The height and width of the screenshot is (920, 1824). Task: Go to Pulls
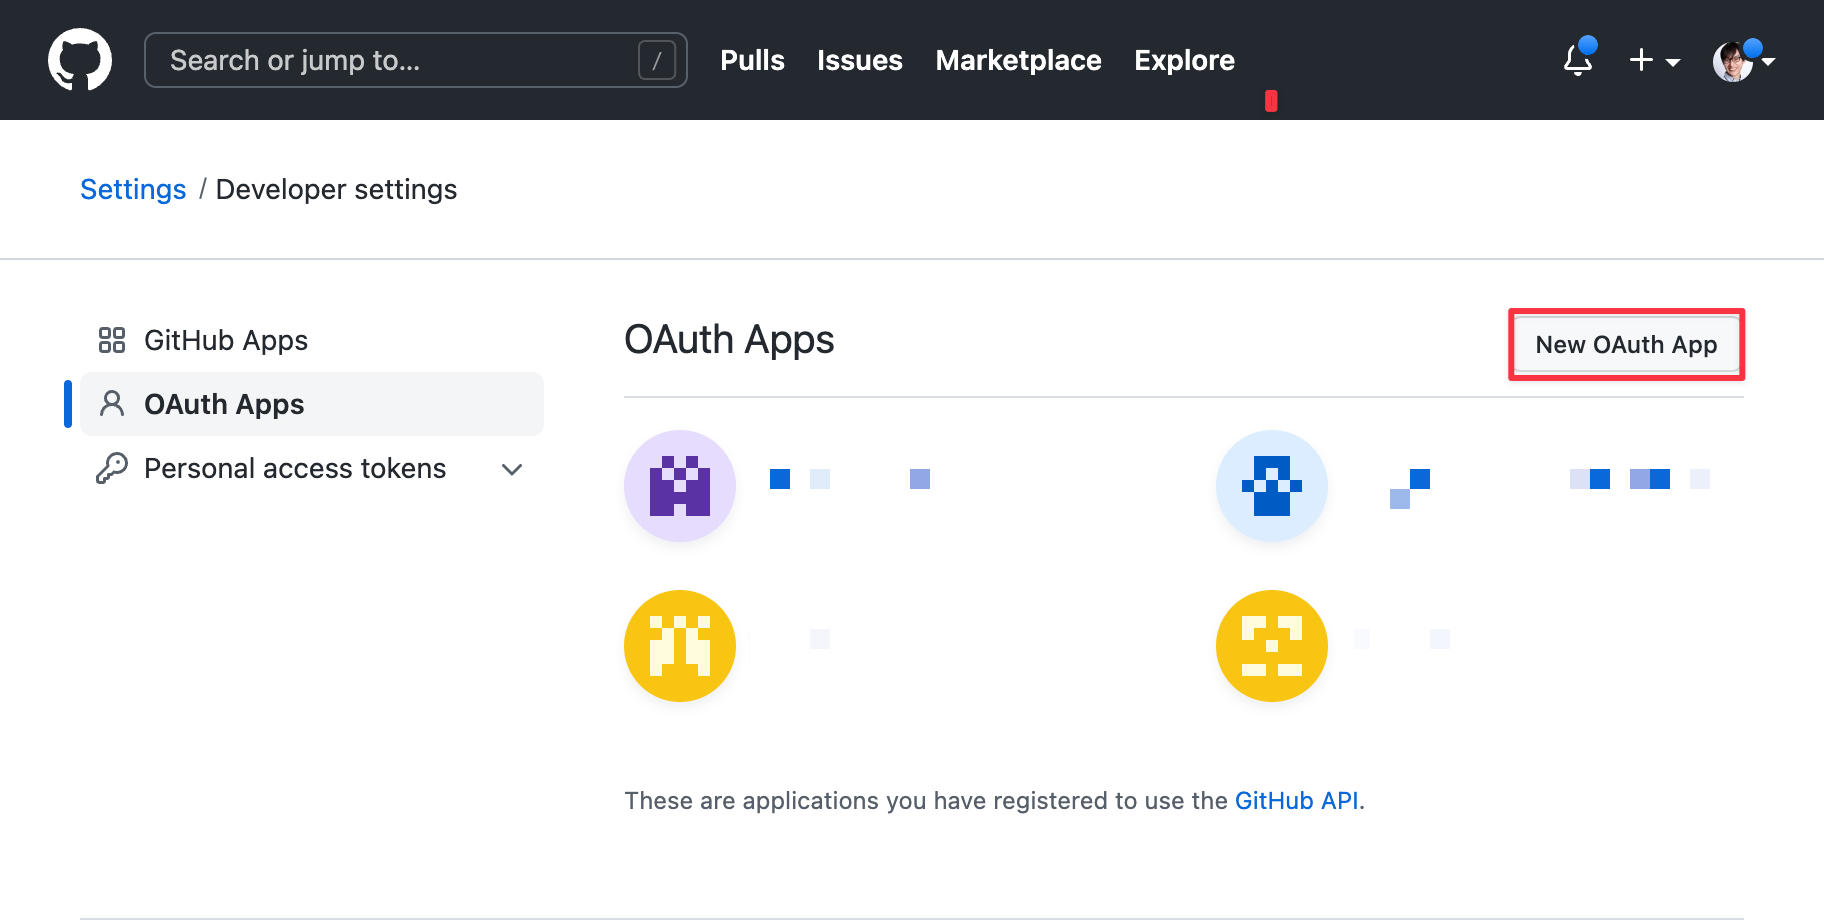(752, 60)
